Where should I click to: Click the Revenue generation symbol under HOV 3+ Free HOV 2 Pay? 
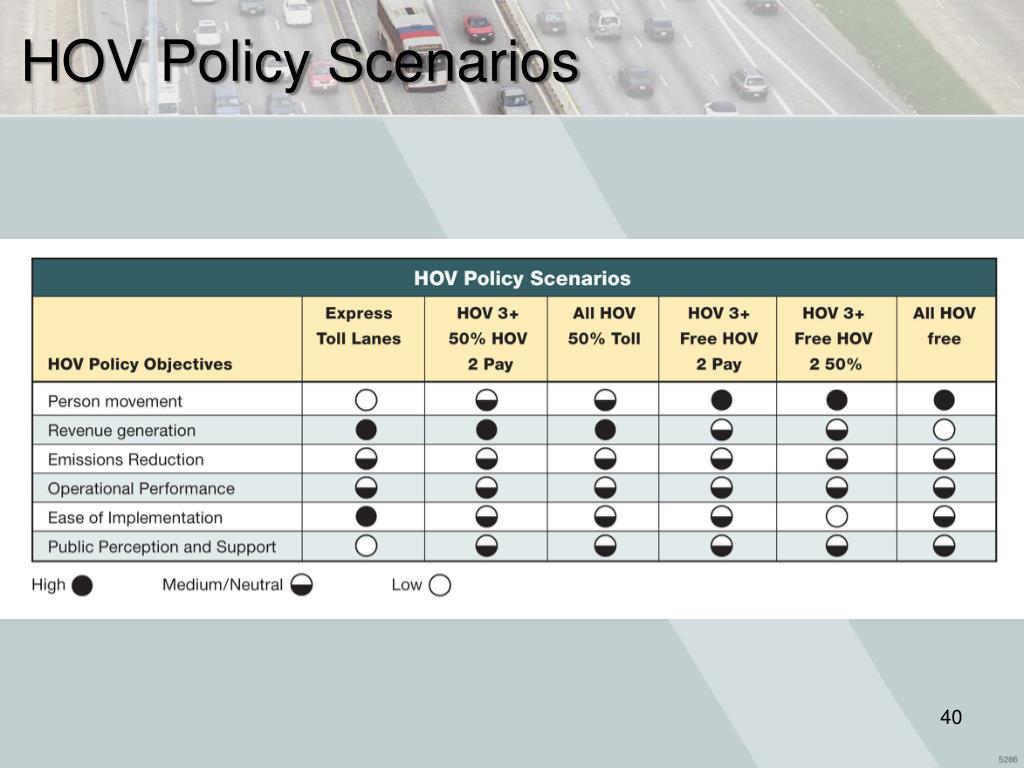pos(721,429)
